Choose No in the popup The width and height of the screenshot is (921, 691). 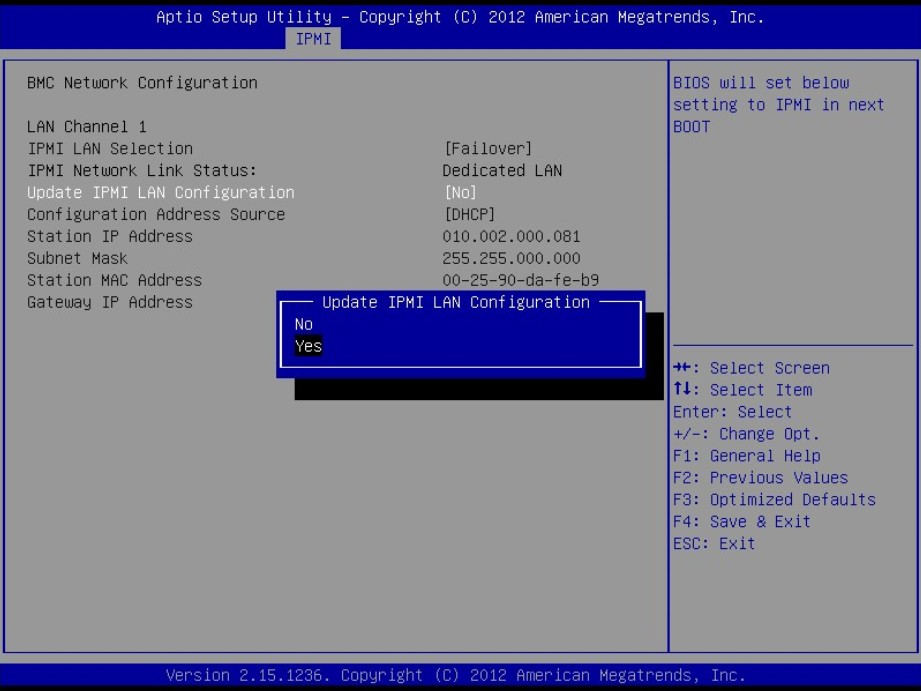[x=304, y=324]
